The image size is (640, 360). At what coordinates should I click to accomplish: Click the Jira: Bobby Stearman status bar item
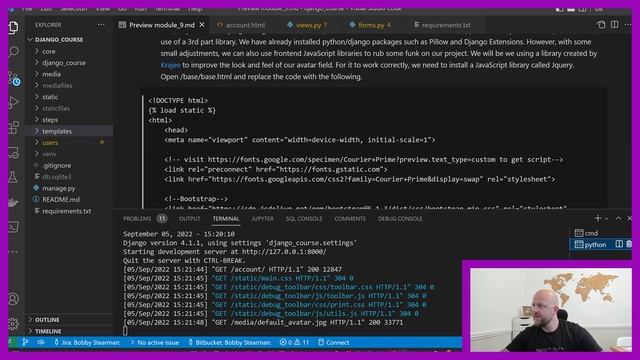click(x=87, y=342)
